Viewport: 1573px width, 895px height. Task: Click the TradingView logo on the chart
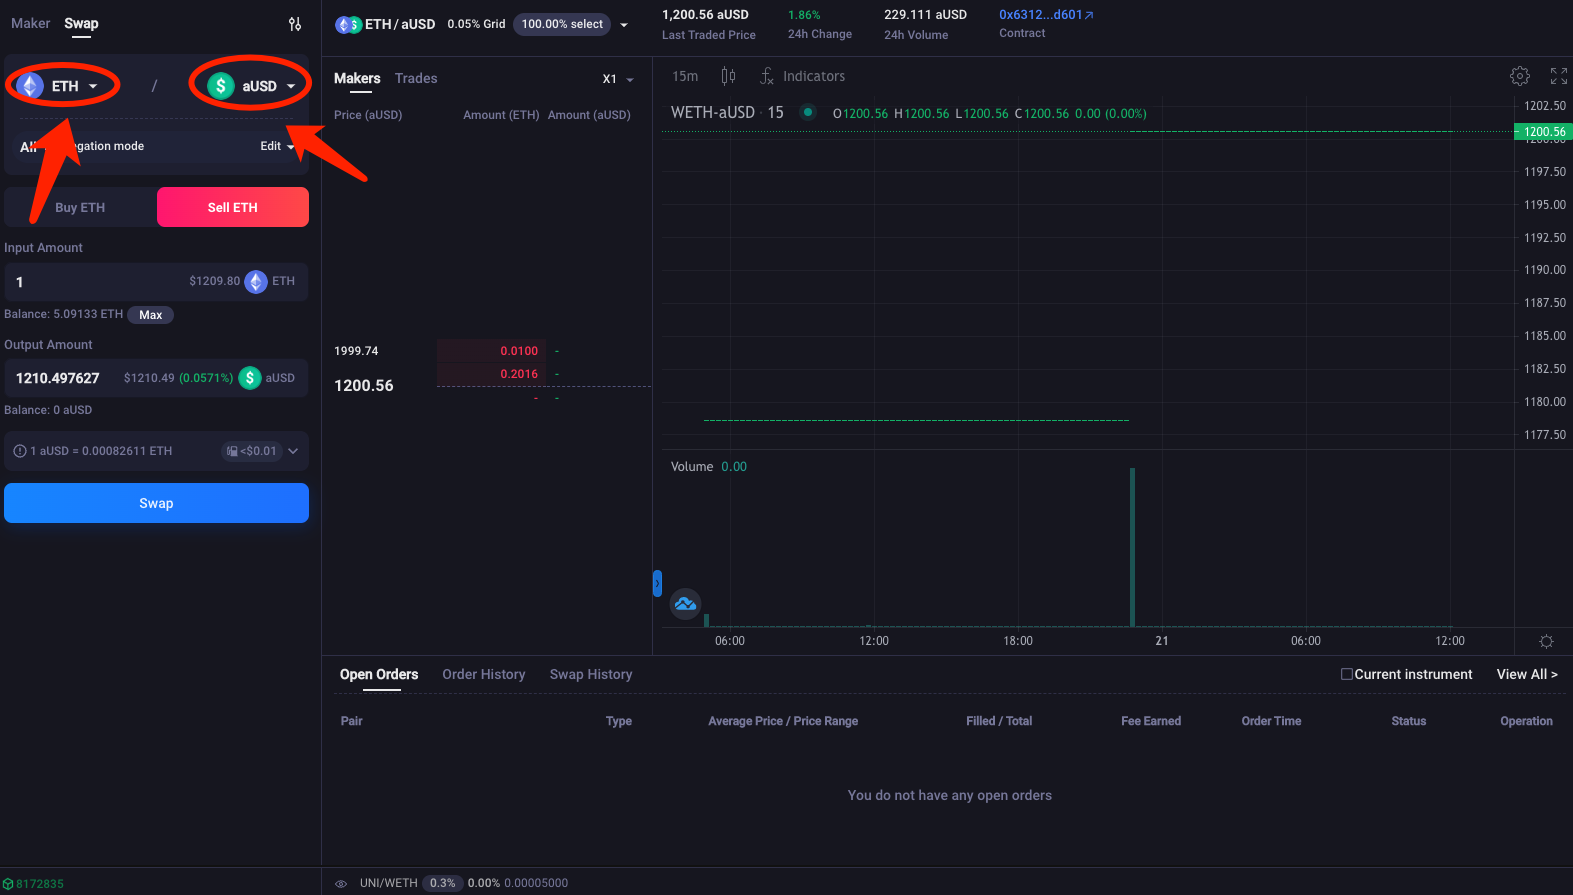coord(685,603)
